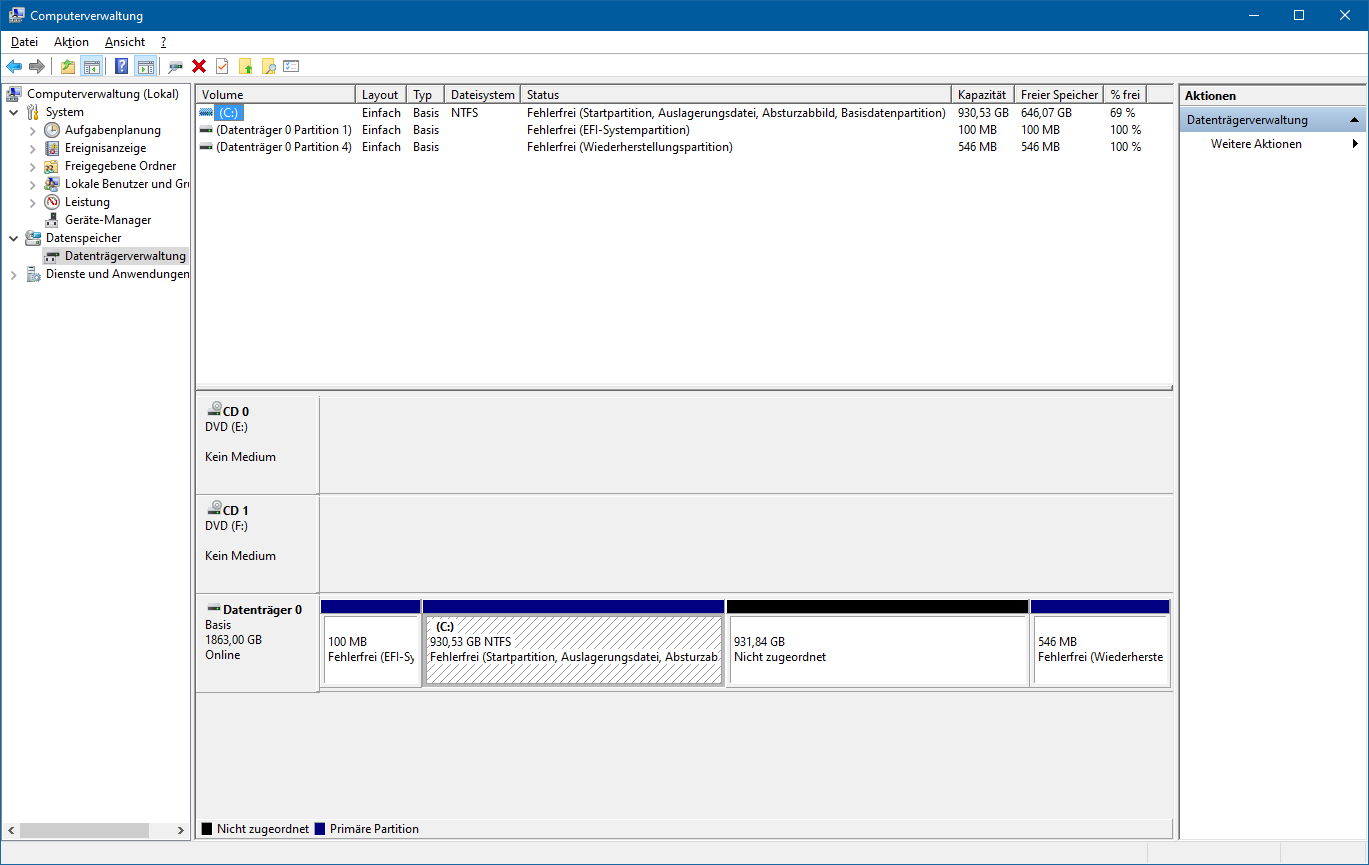Select Freigegebene Ordner icon in tree
1369x865 pixels.
52,166
